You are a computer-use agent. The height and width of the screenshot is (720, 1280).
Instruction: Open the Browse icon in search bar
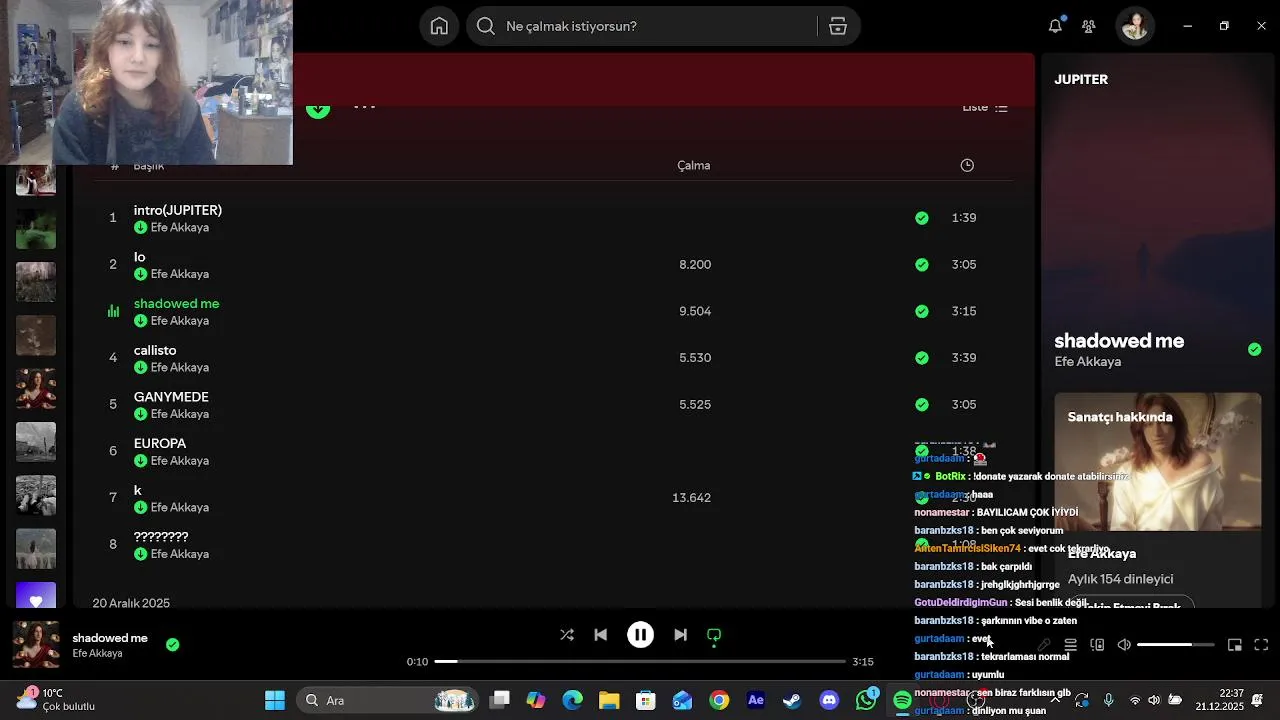[838, 26]
